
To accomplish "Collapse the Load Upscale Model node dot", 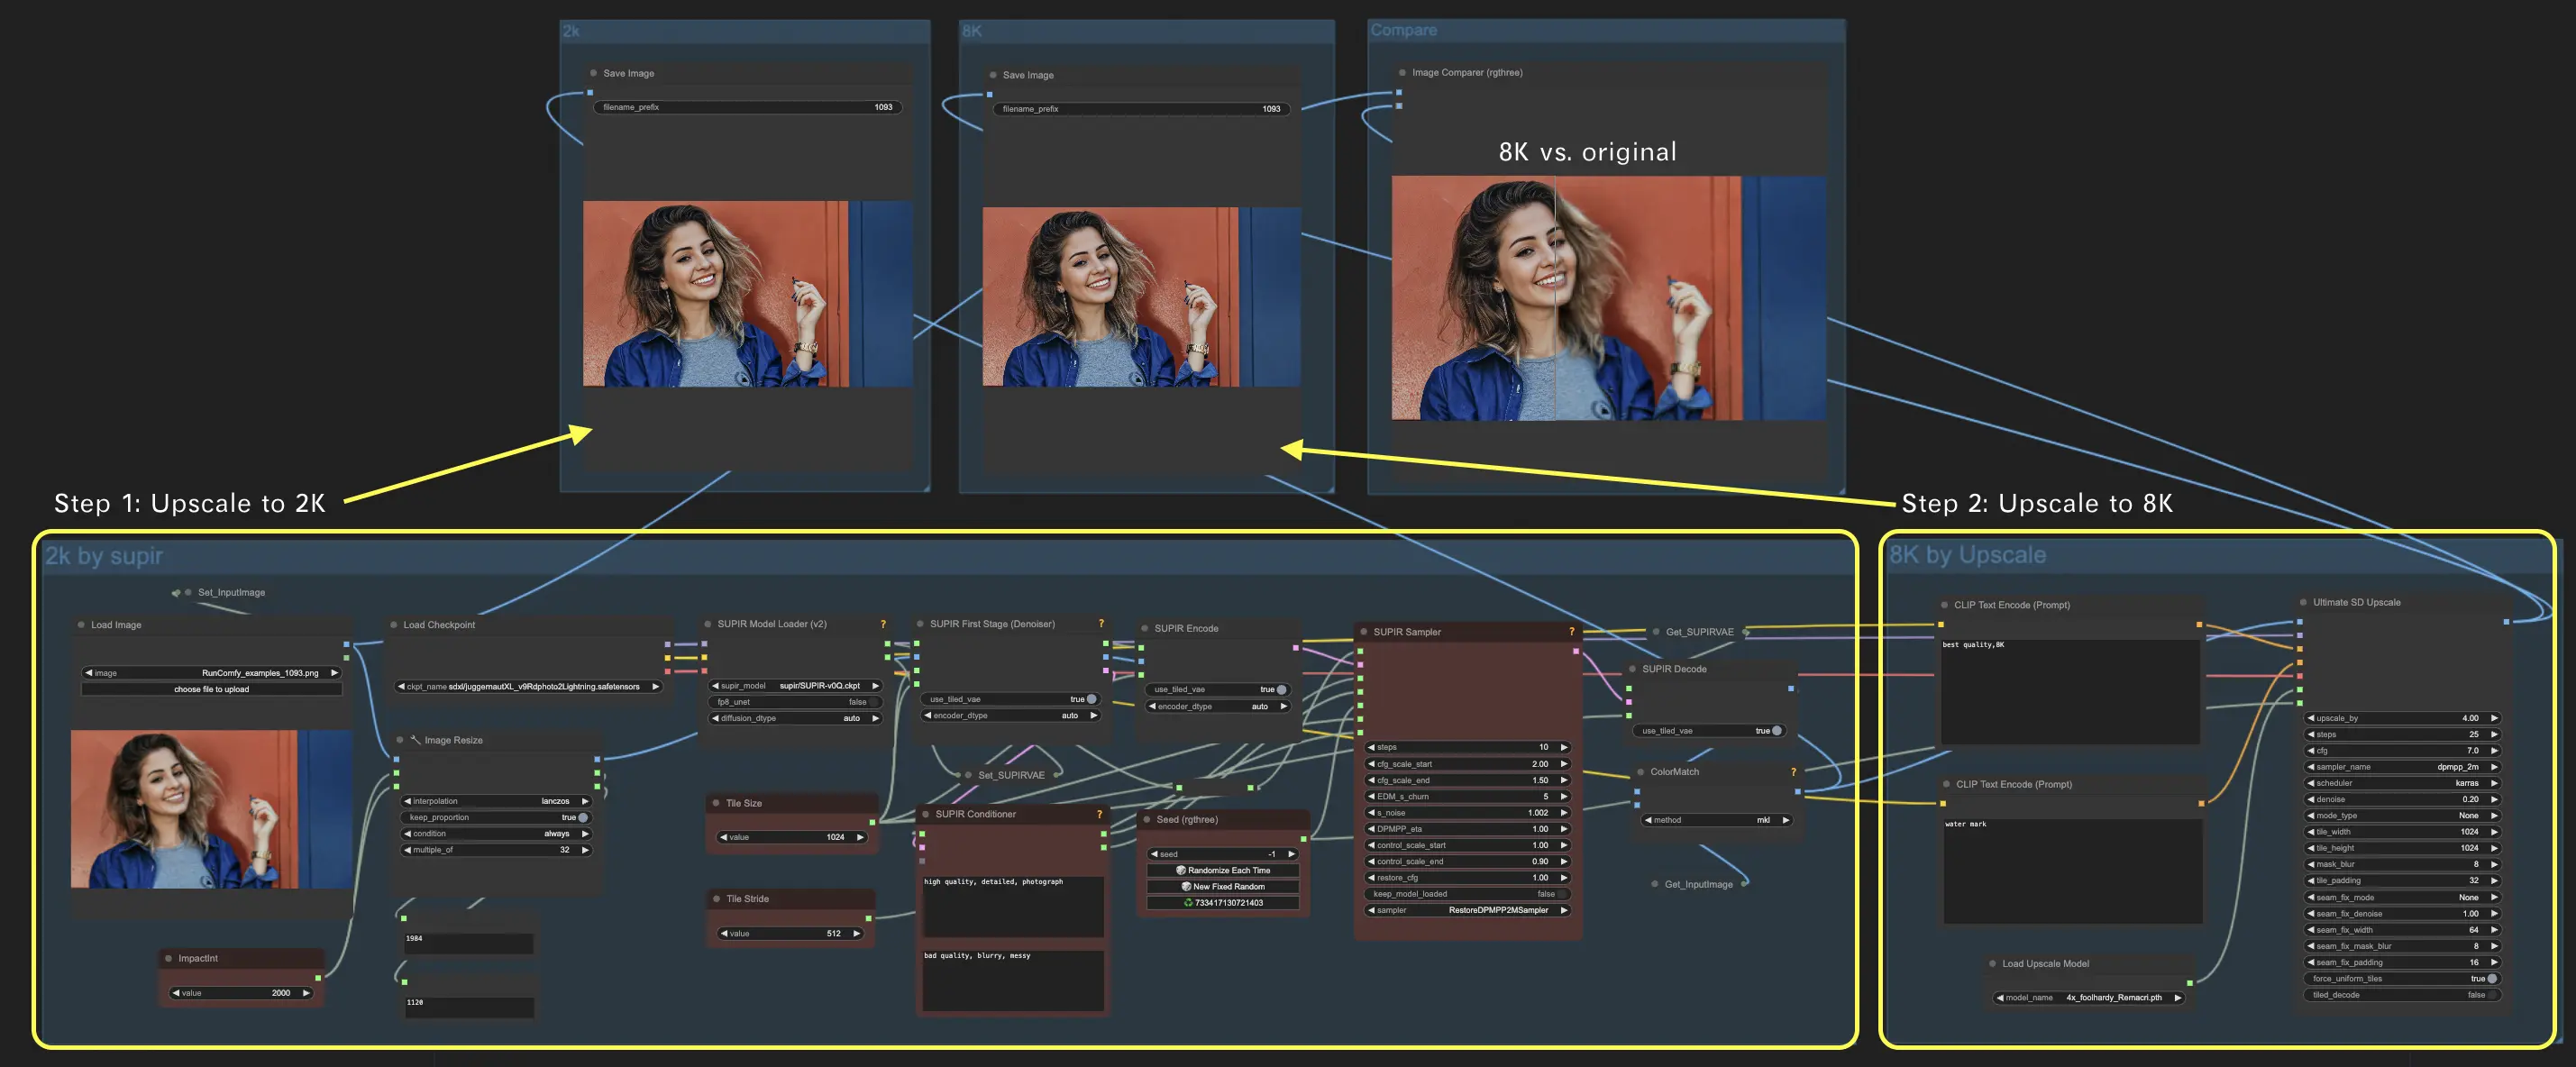I will coord(1992,964).
